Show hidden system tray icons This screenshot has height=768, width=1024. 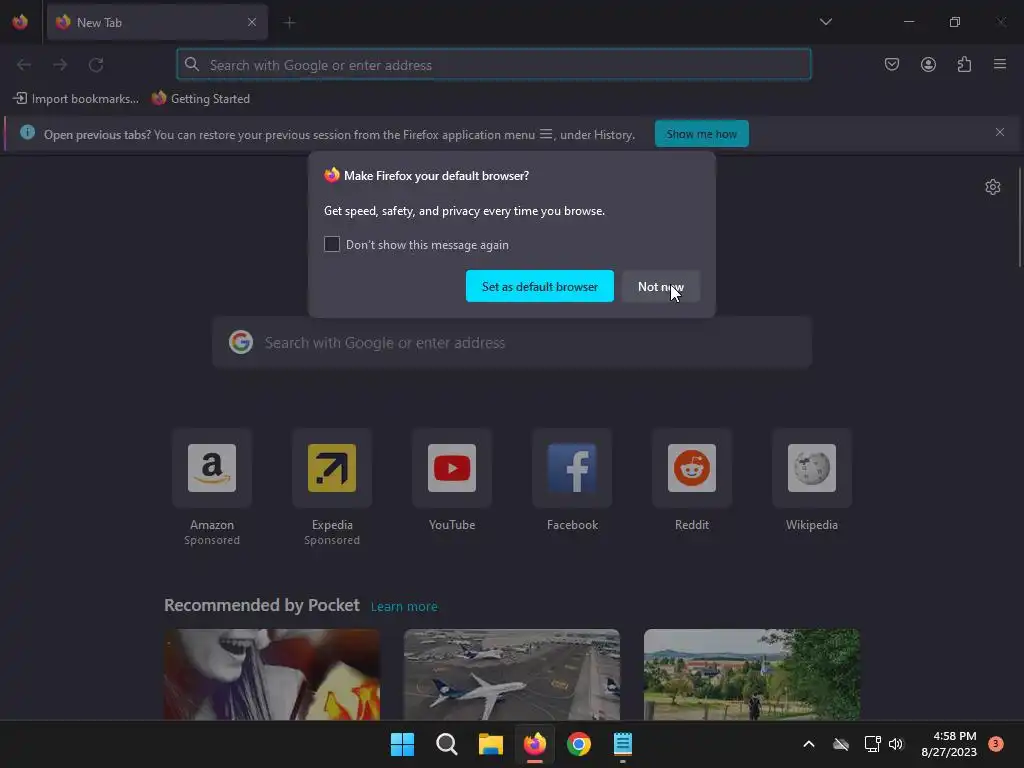pos(808,744)
